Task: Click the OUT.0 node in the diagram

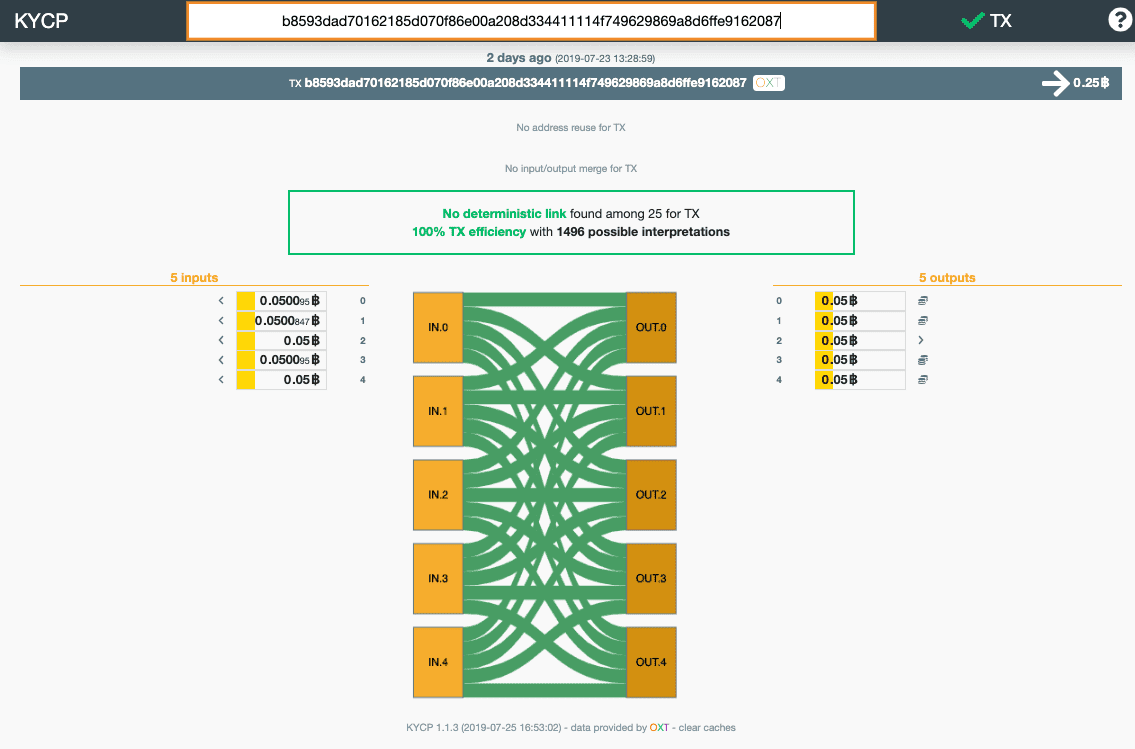Action: click(651, 327)
